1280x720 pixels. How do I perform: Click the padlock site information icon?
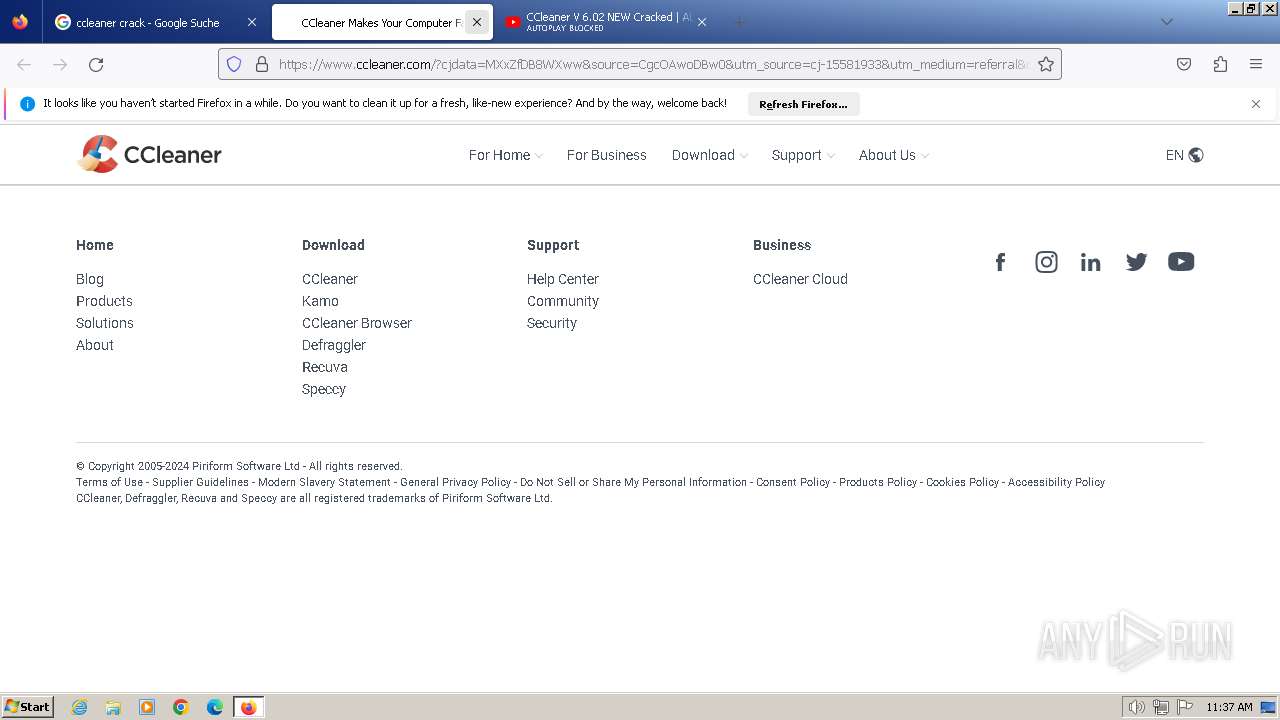(x=262, y=64)
